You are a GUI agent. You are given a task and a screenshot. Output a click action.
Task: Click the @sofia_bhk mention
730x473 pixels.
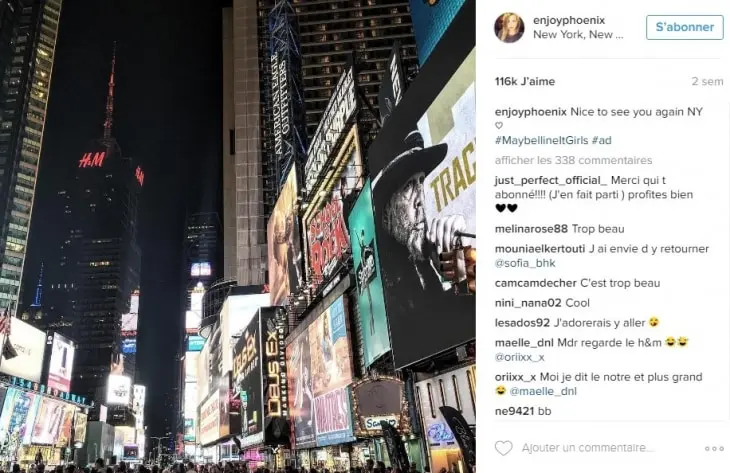tap(525, 263)
